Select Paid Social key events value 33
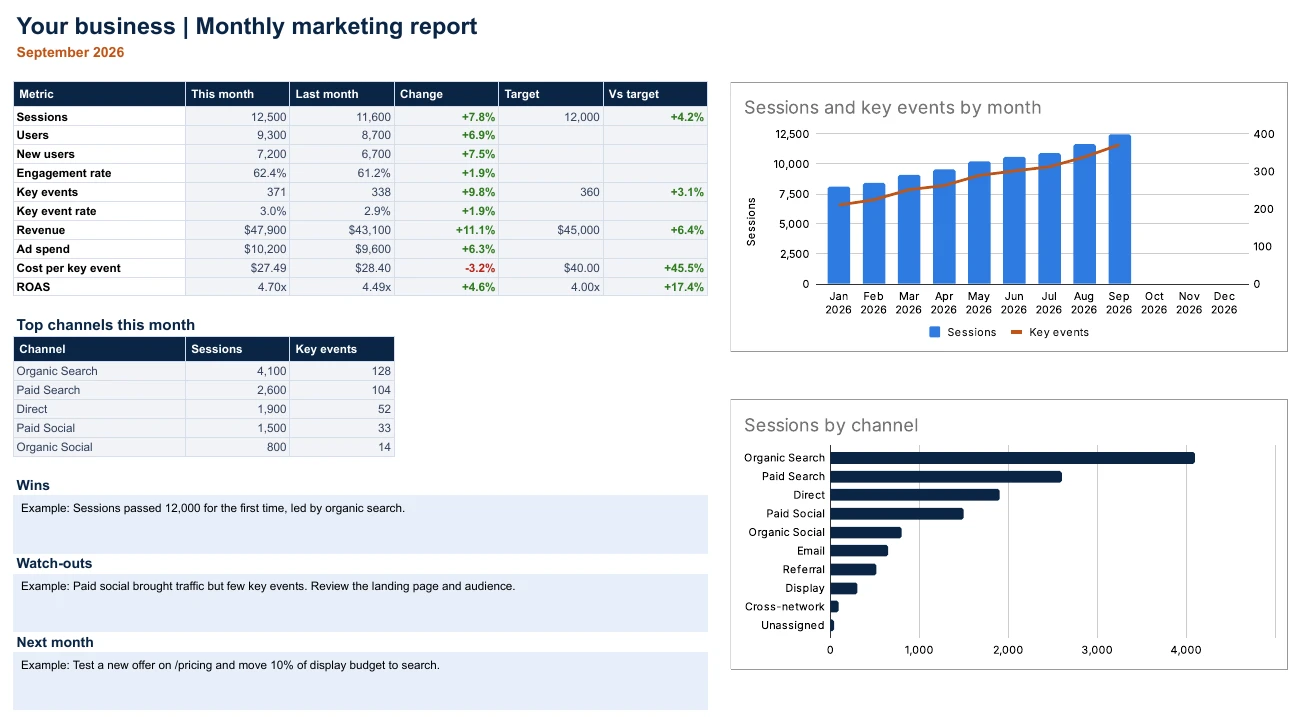1295x717 pixels. (384, 428)
